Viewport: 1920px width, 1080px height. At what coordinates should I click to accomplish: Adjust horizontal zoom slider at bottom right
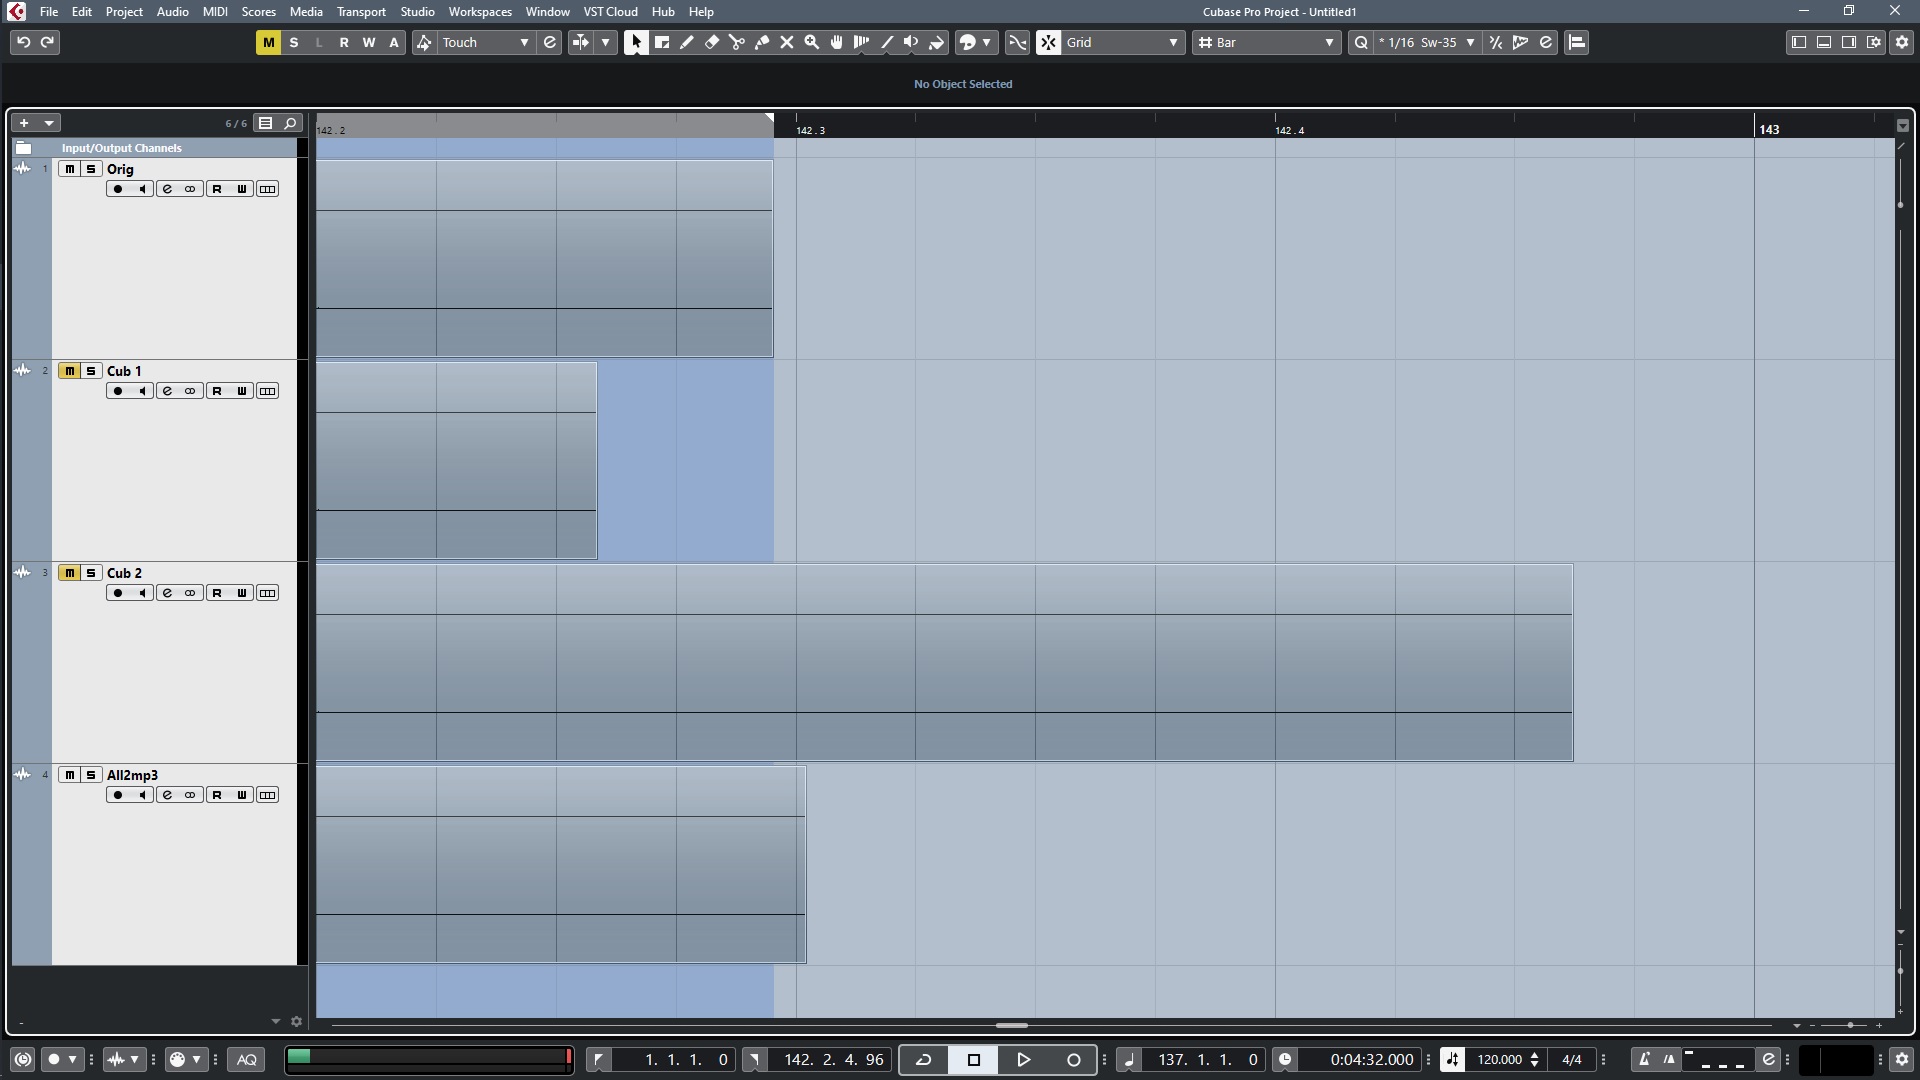pos(1850,1025)
